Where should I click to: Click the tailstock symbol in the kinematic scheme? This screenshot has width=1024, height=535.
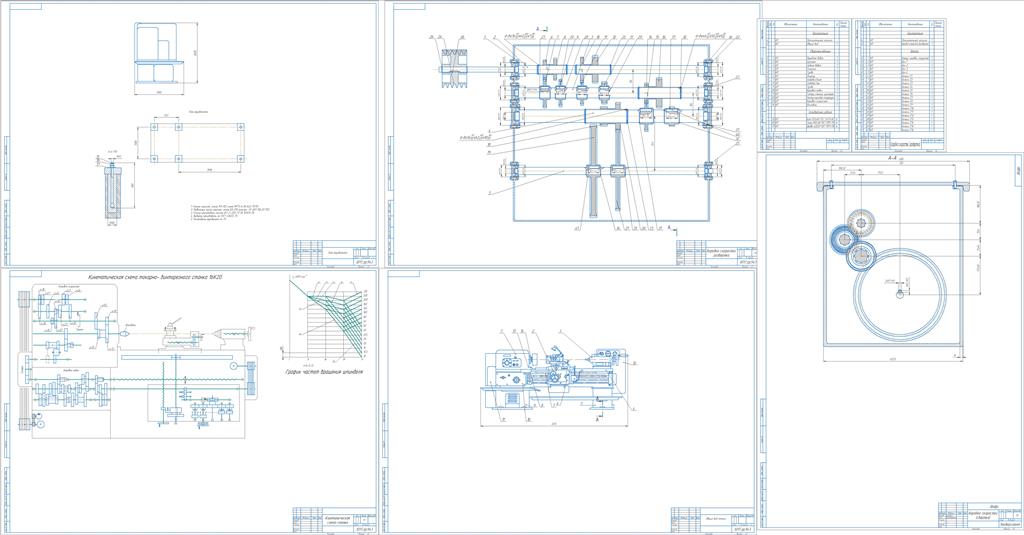[232, 334]
